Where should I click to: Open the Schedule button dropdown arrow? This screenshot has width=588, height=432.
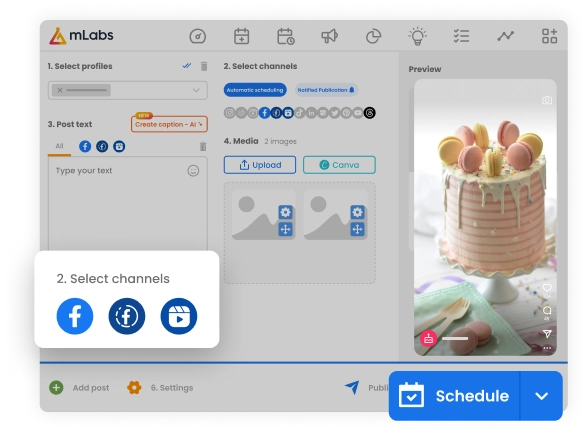point(541,396)
